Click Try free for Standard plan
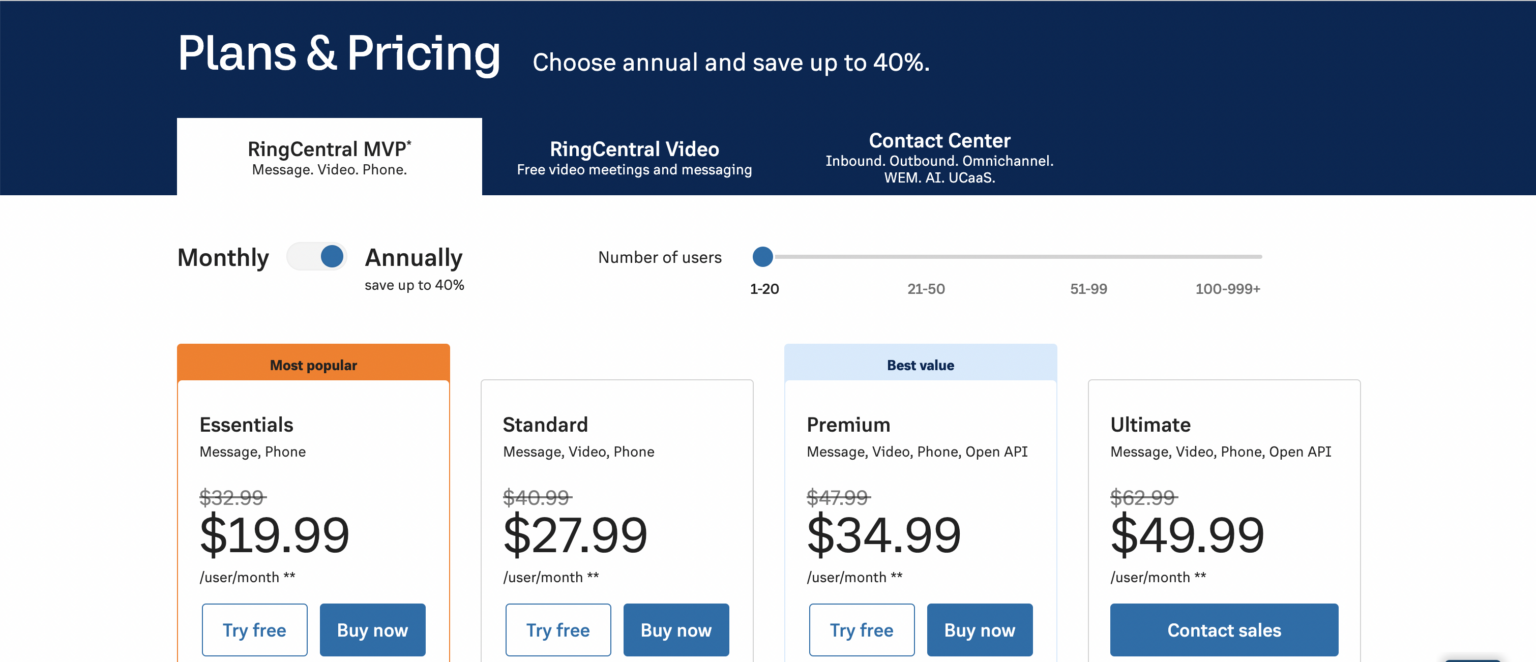Image resolution: width=1536 pixels, height=662 pixels. coord(558,630)
